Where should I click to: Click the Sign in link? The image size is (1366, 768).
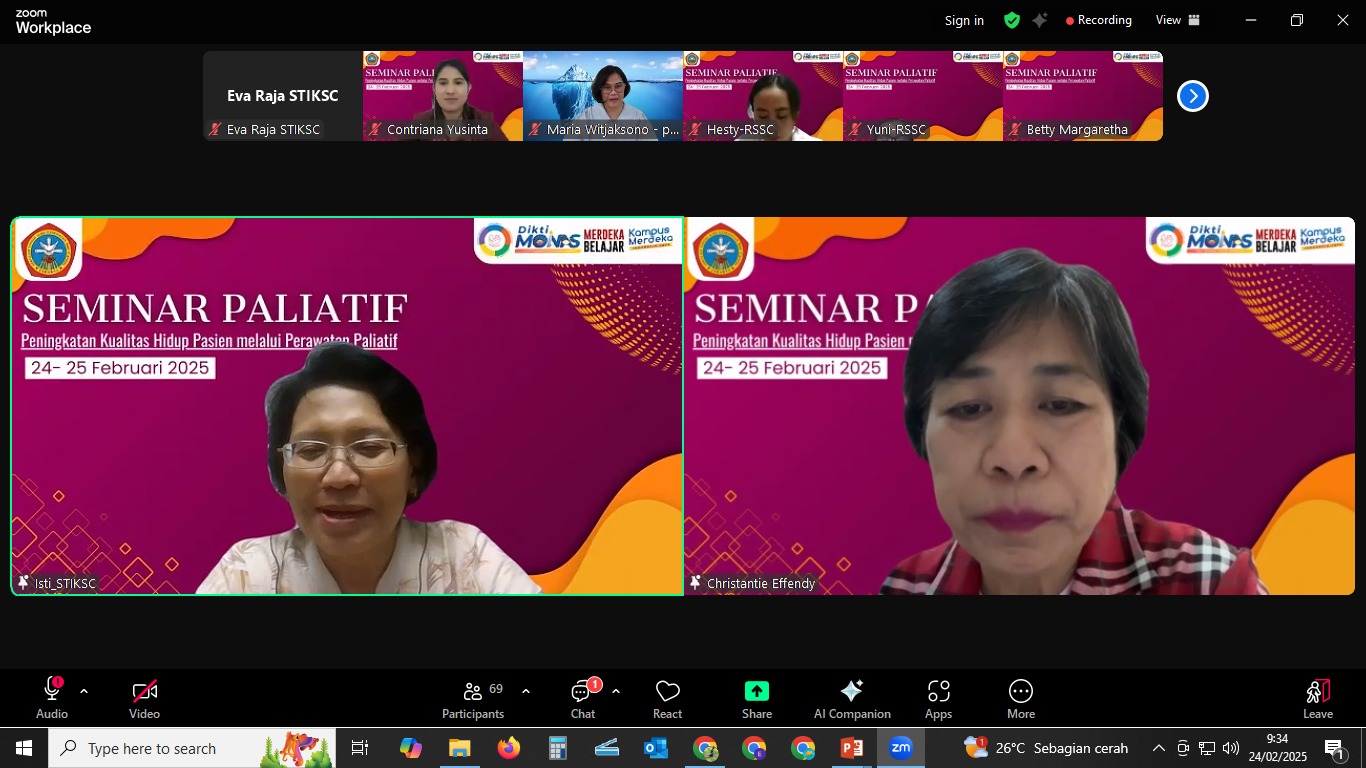coord(964,20)
